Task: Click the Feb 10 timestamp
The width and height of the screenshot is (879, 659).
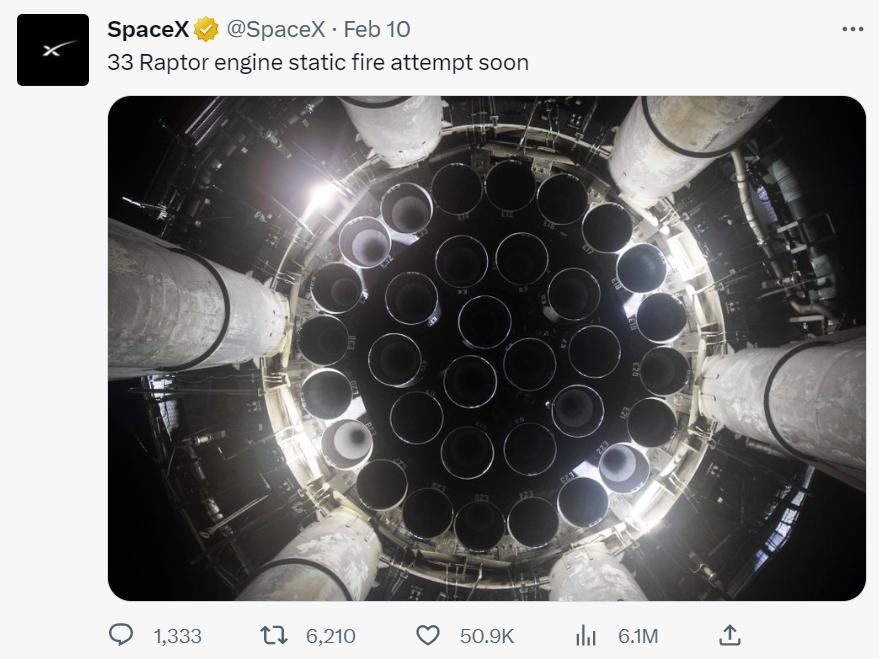Action: point(377,30)
